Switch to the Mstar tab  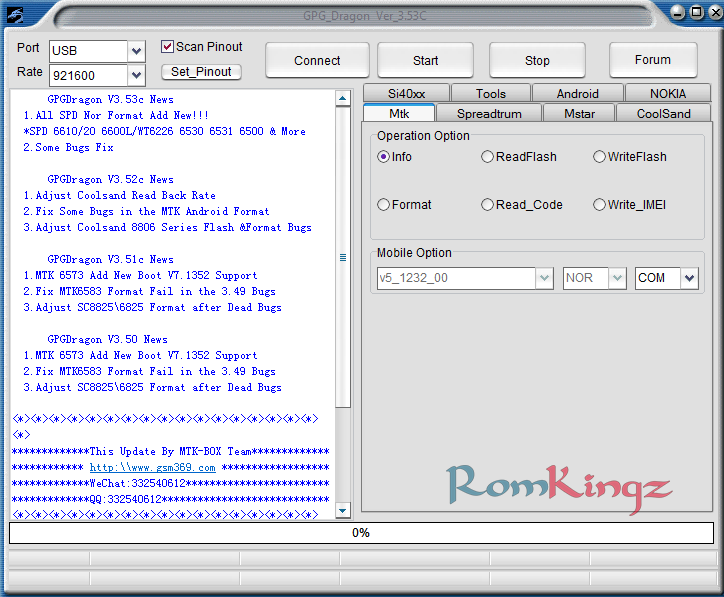point(579,114)
